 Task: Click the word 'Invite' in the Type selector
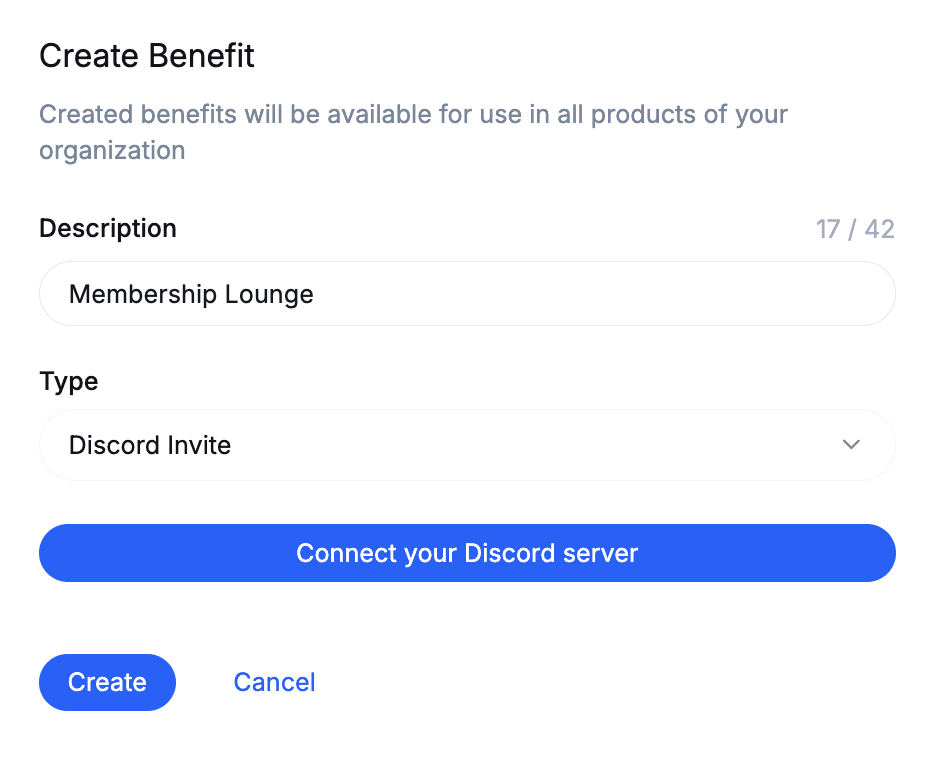(199, 446)
